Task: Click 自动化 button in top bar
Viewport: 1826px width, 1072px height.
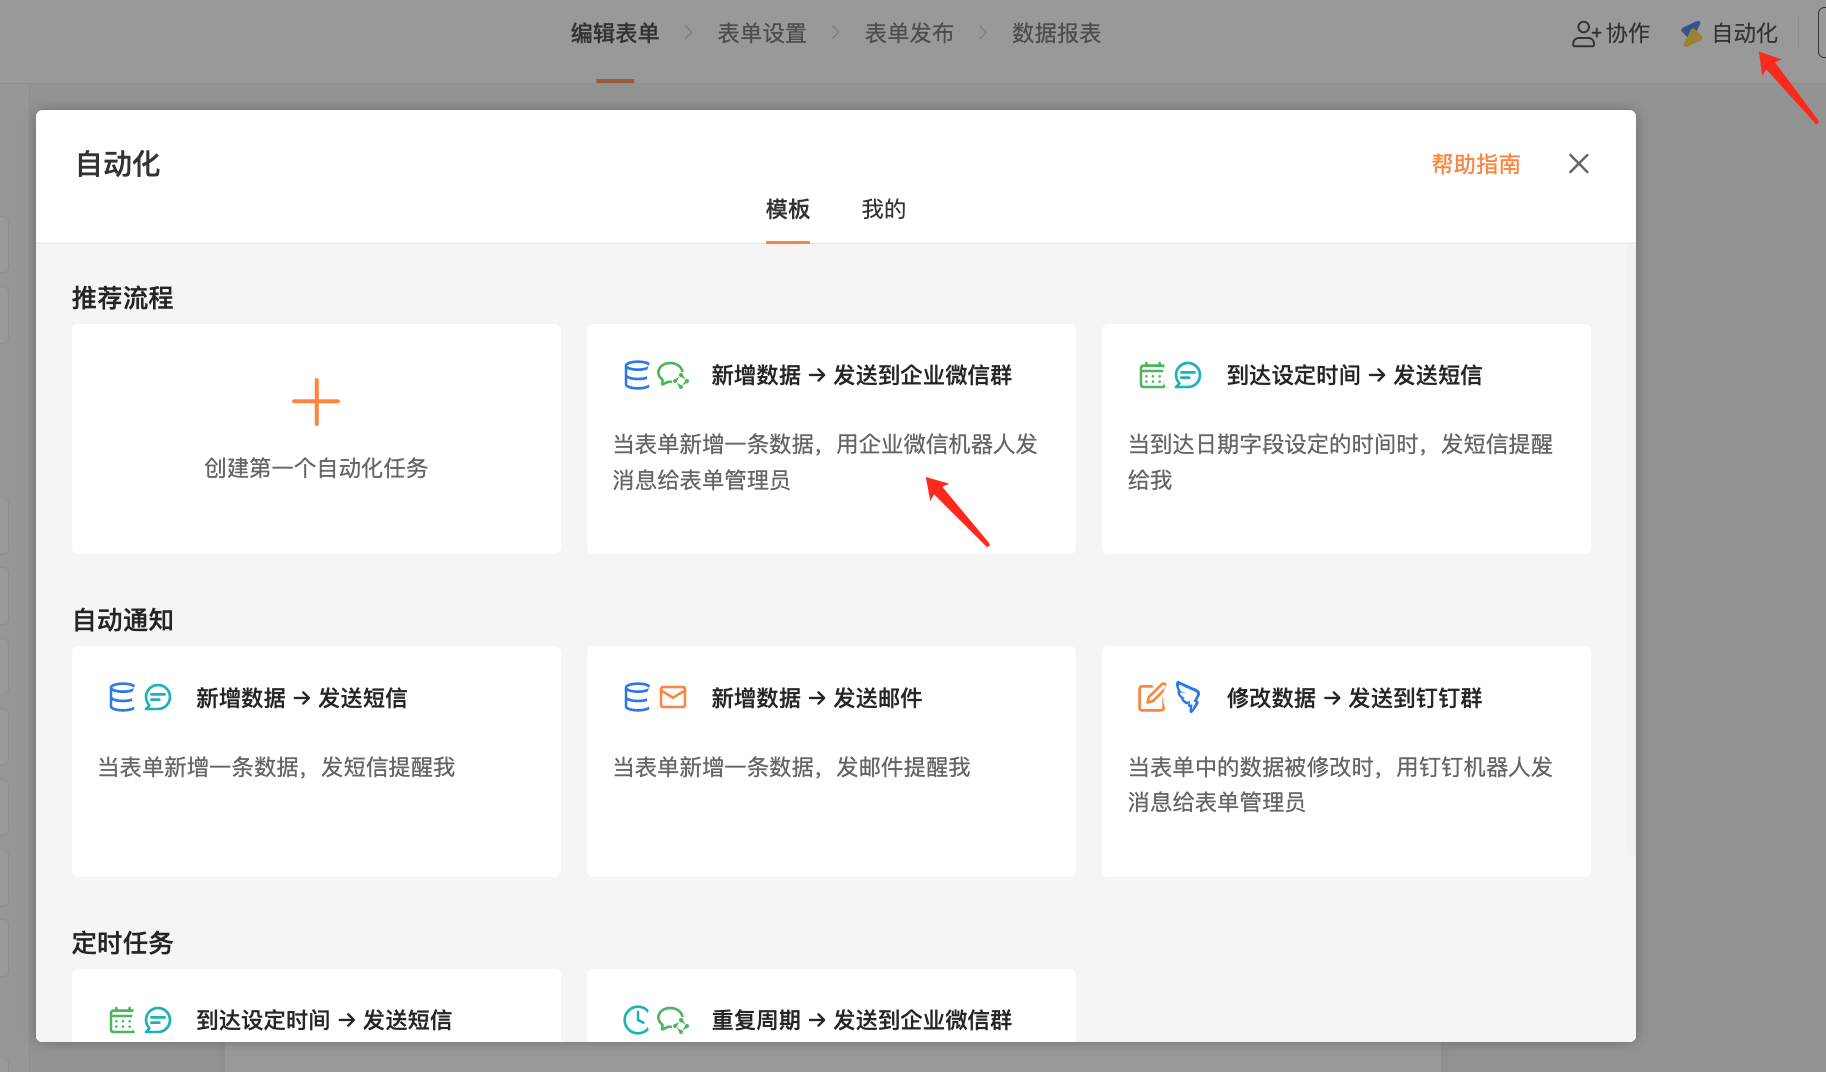Action: pyautogui.click(x=1729, y=34)
